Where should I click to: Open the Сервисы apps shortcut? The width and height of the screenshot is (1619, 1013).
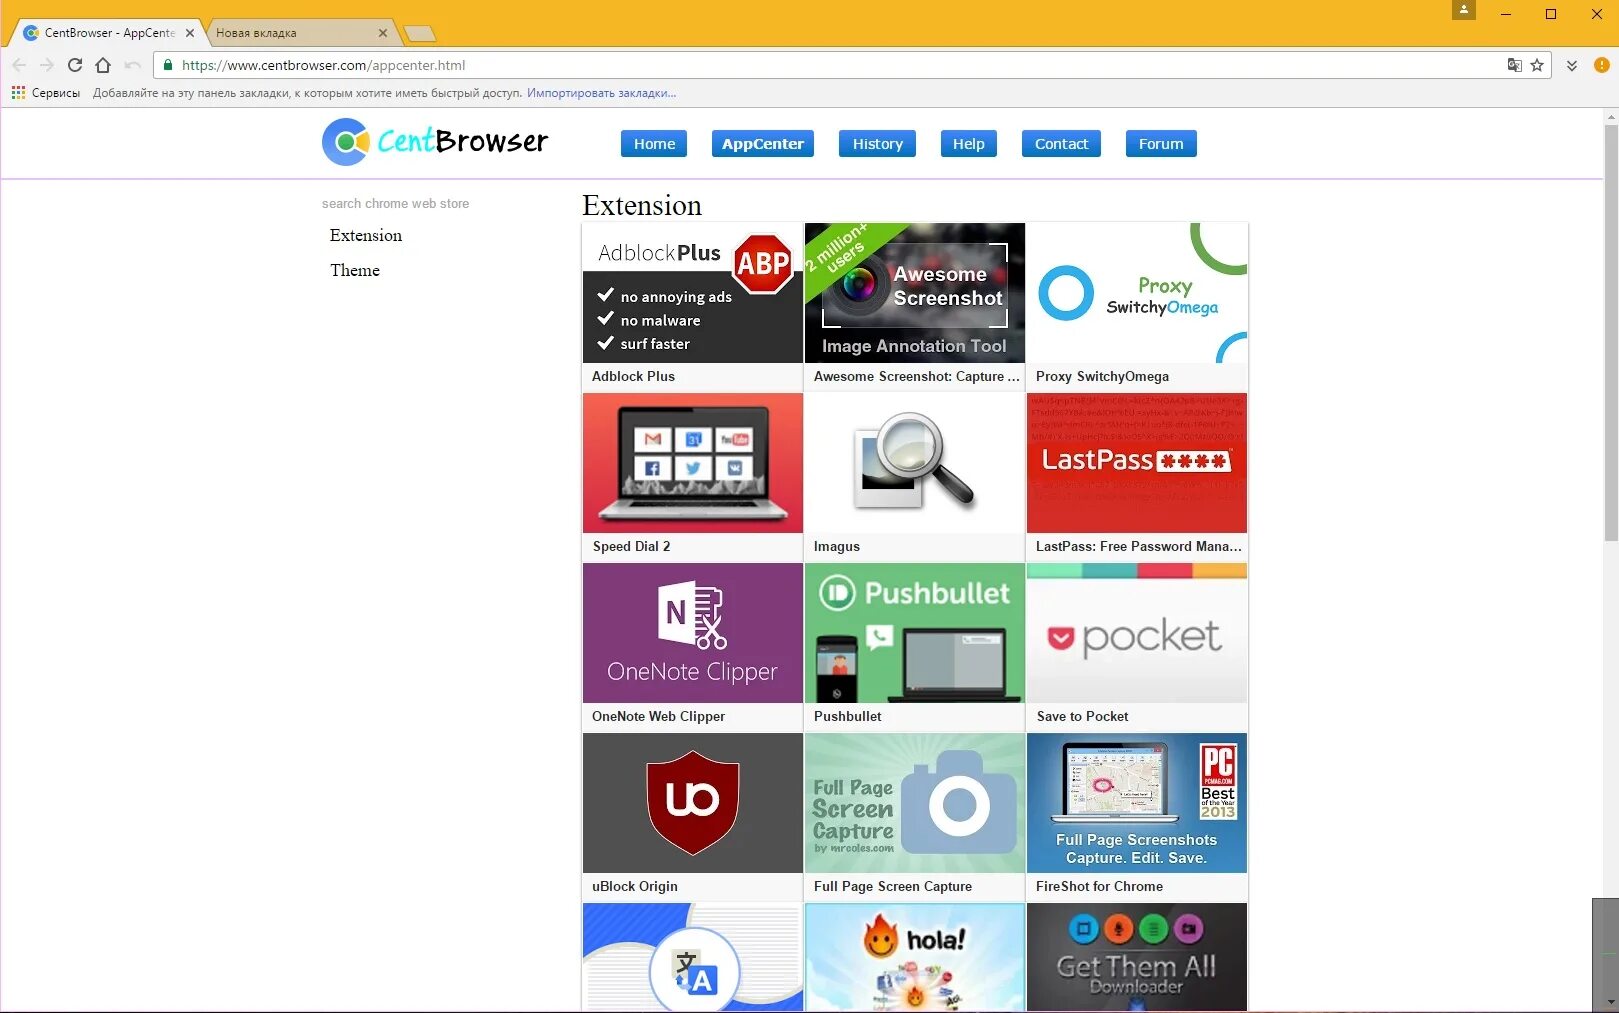click(46, 93)
